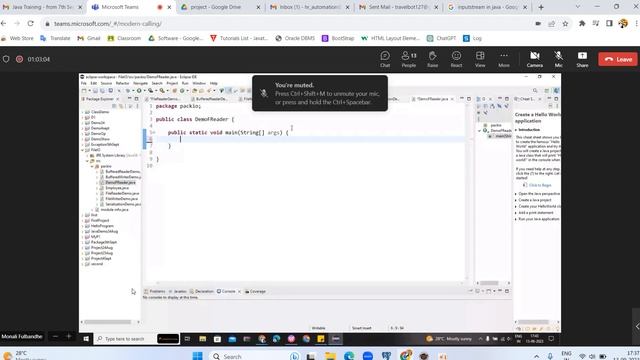Open the Source menu in Eclipse
Viewport: 640px width, 360px height.
[x=106, y=83]
